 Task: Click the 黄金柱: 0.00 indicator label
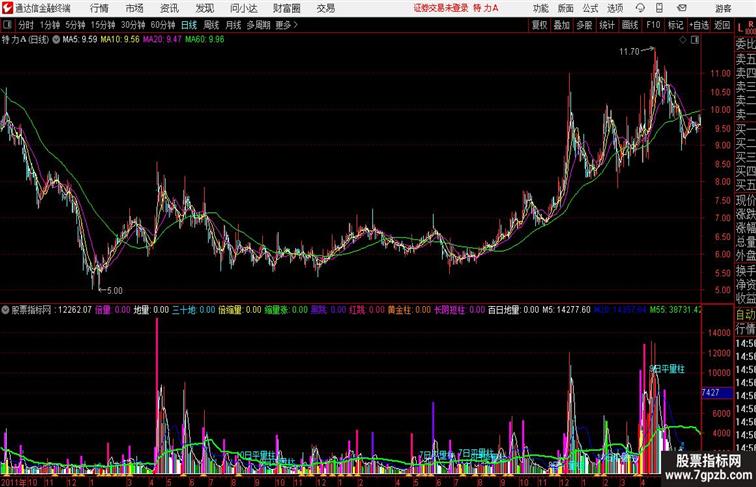point(410,310)
